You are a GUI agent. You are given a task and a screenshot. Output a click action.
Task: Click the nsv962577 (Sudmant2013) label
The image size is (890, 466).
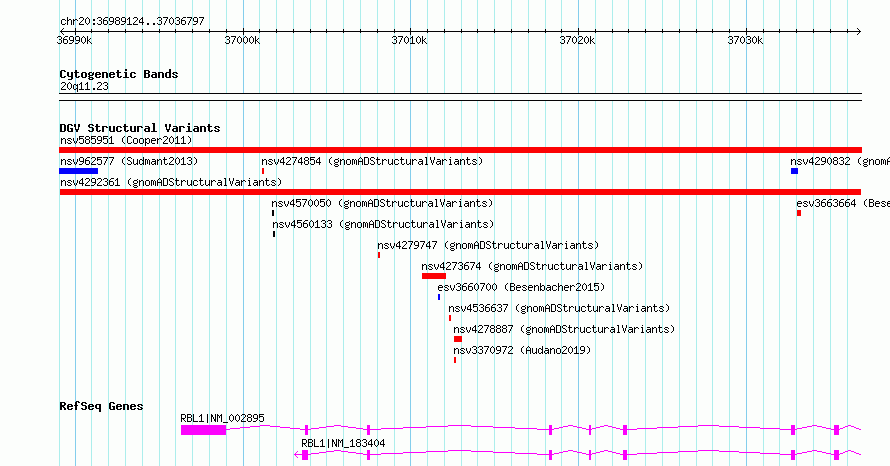point(129,161)
